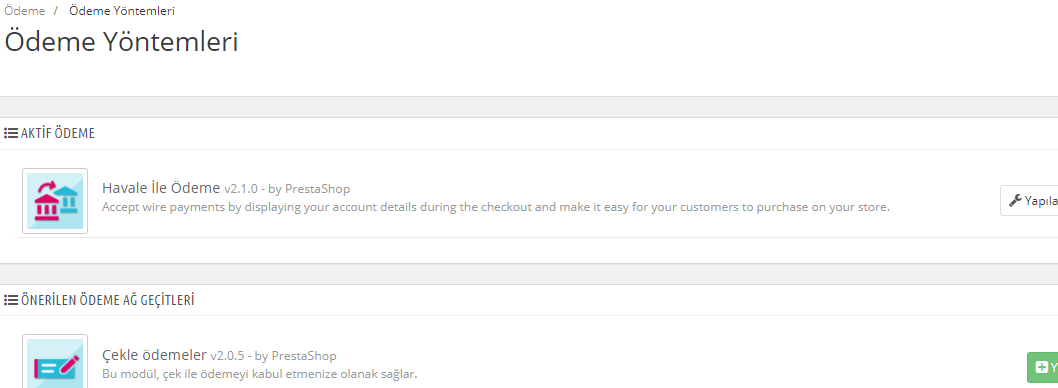Click the Bu modül, çek ile ödemeyi description
This screenshot has width=1058, height=388.
click(260, 373)
